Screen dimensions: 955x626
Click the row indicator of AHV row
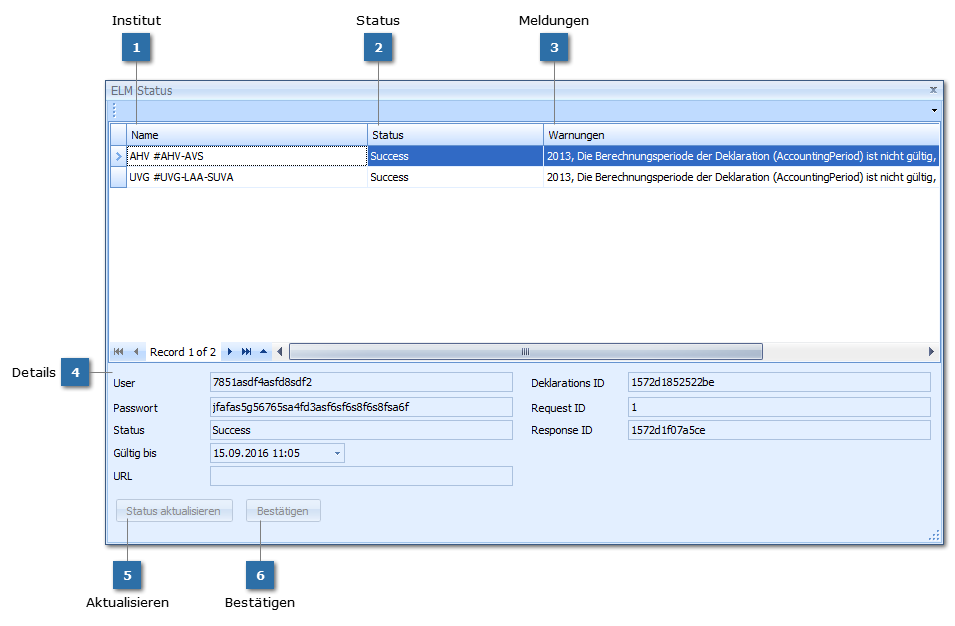click(118, 157)
